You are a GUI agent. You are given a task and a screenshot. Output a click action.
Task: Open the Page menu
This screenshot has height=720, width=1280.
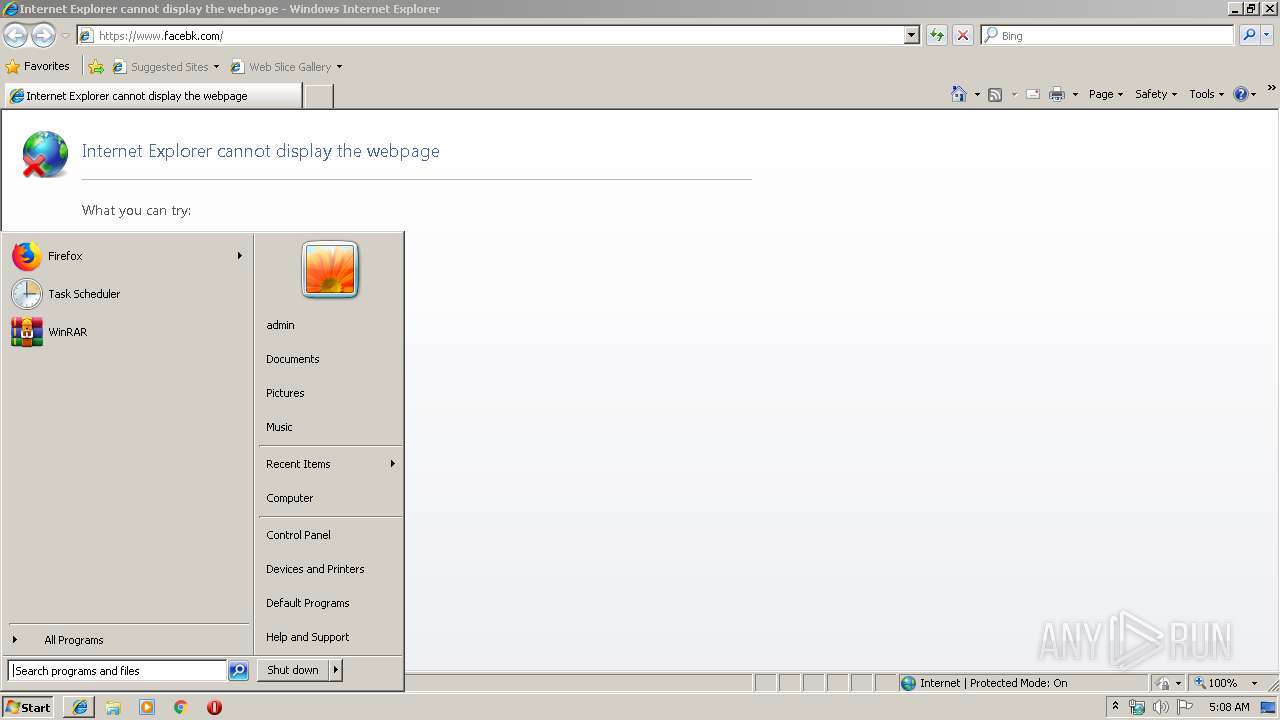(x=1106, y=94)
